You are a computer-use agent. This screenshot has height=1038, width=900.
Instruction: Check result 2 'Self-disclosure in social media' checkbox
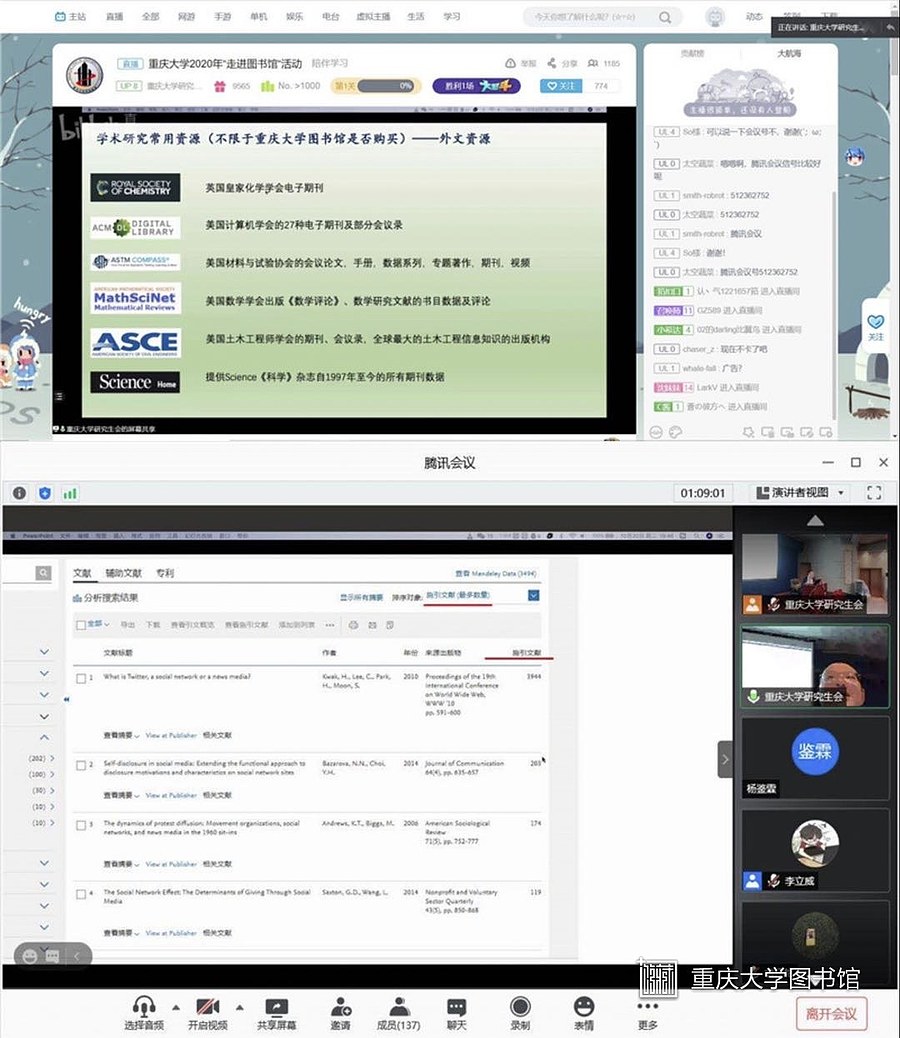[81, 765]
